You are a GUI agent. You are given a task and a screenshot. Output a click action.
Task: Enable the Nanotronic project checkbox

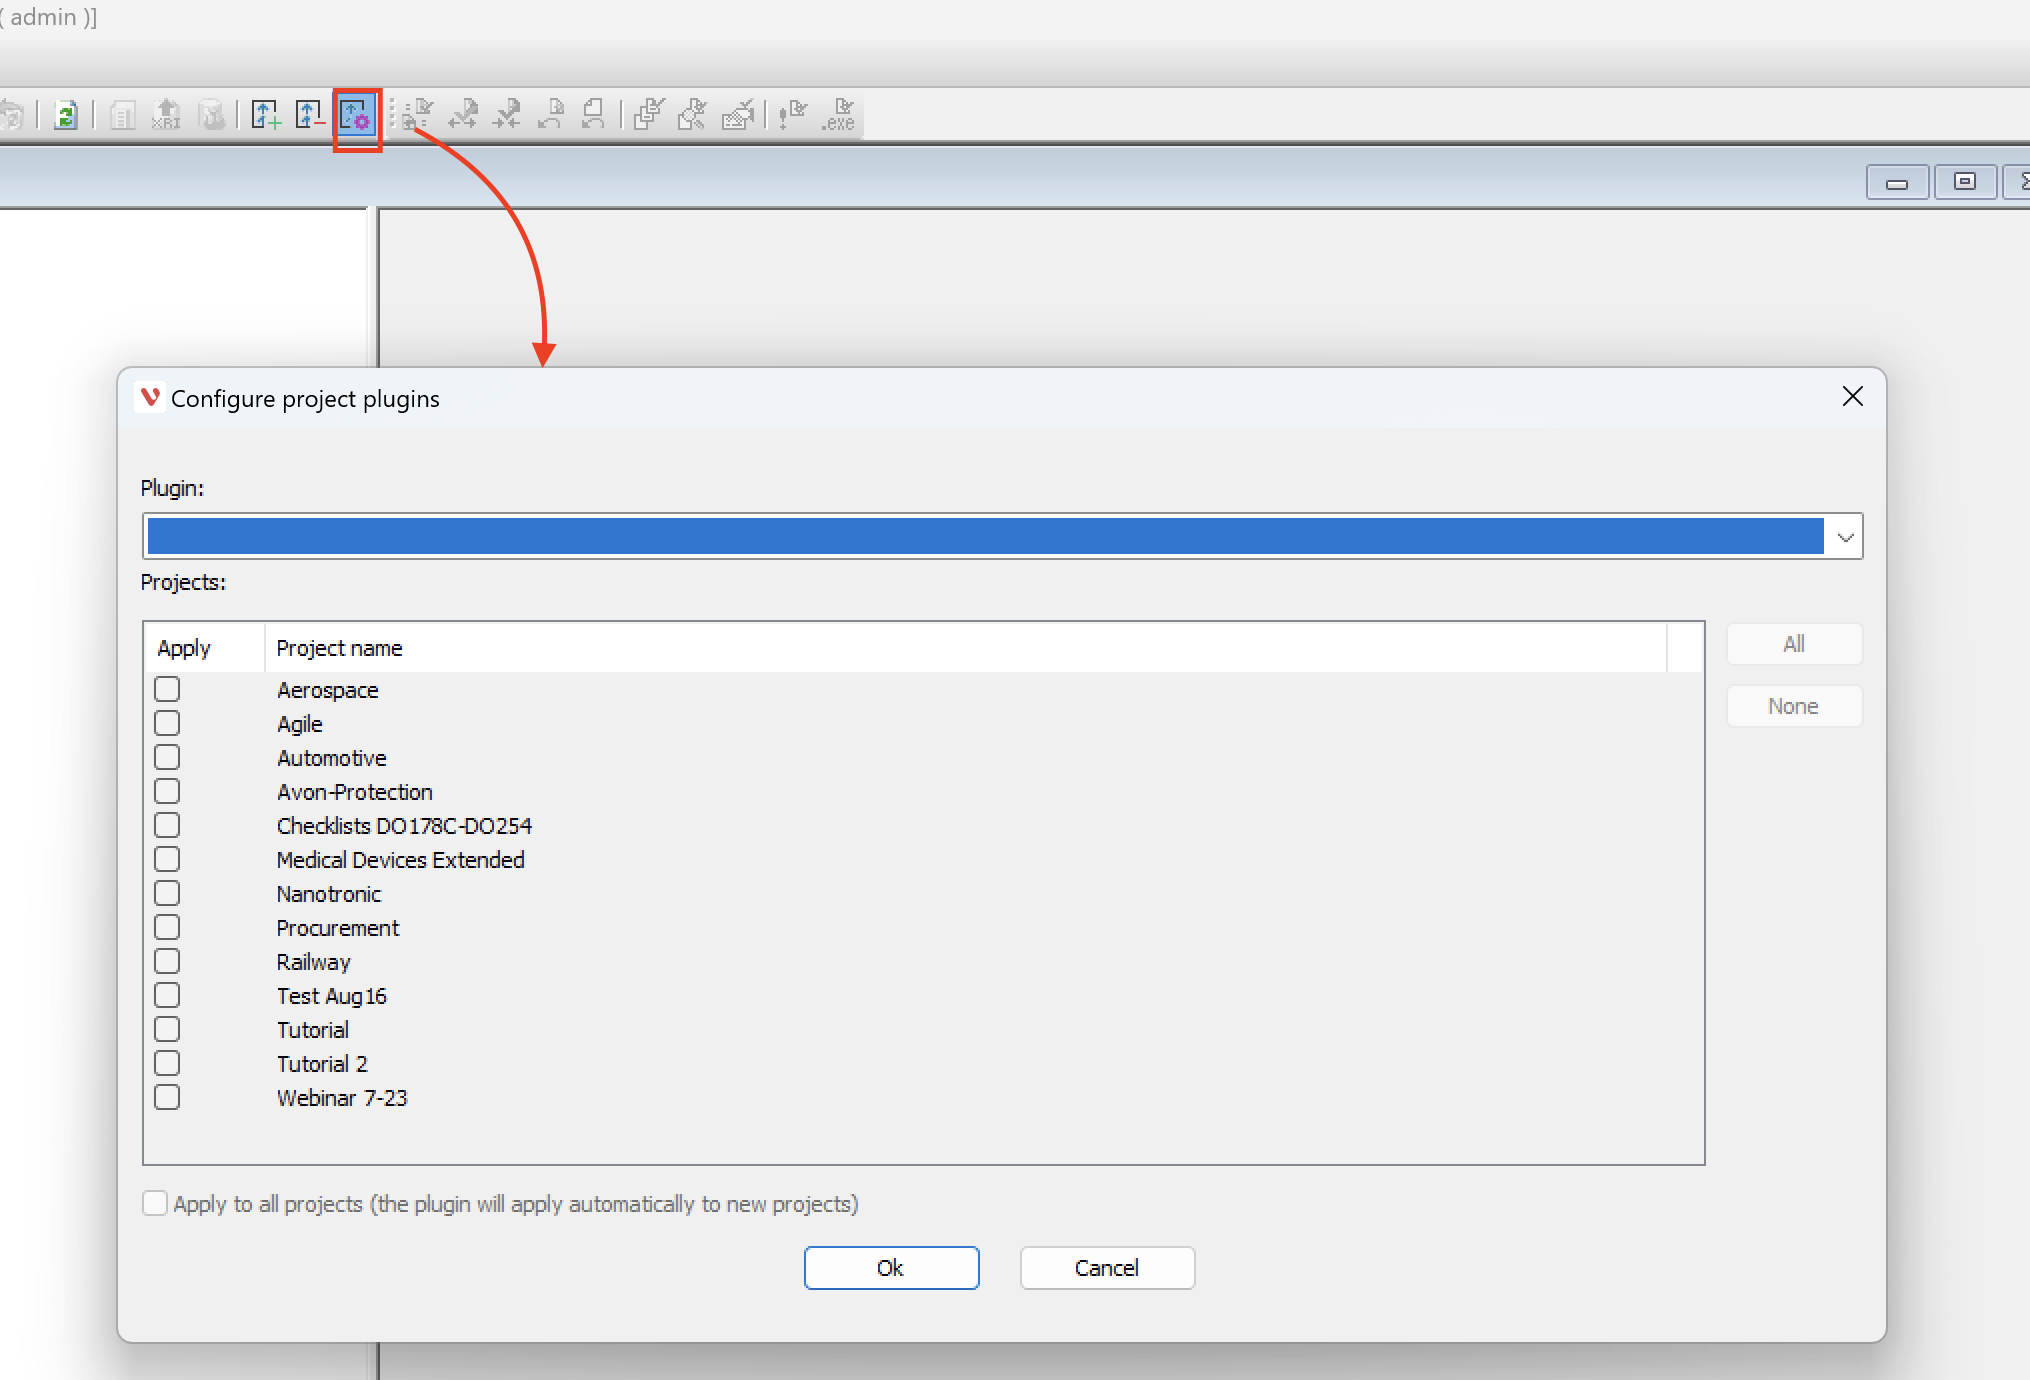pos(167,893)
